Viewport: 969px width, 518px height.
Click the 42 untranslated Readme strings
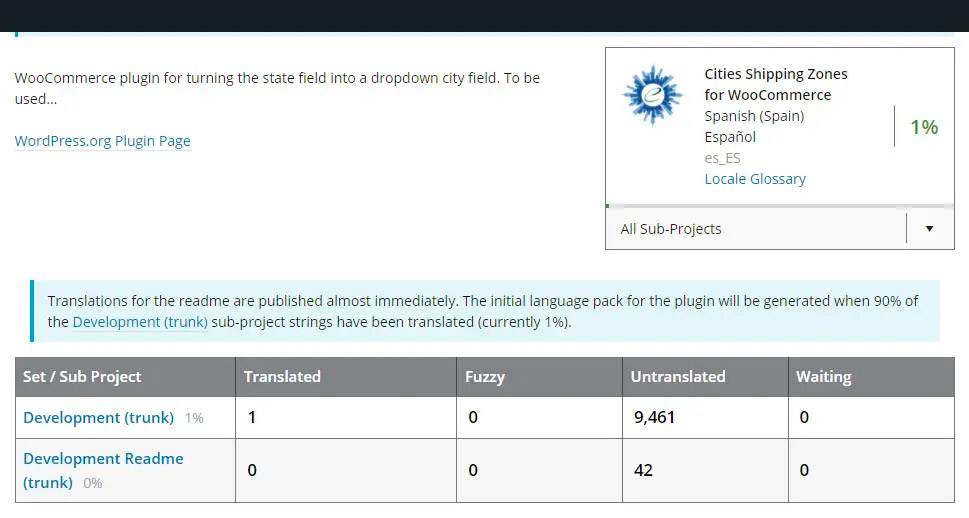(643, 470)
